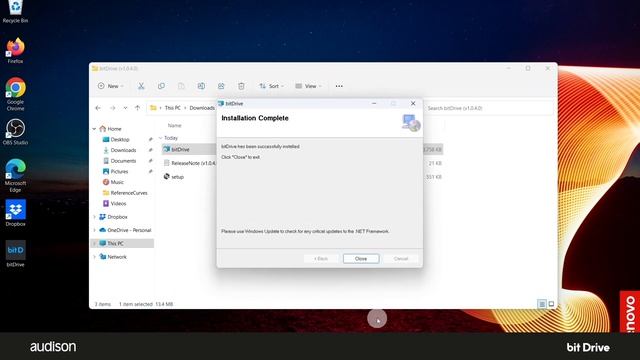The height and width of the screenshot is (360, 640).
Task: Open Microsoft Edge desktop shortcut
Action: (15, 176)
